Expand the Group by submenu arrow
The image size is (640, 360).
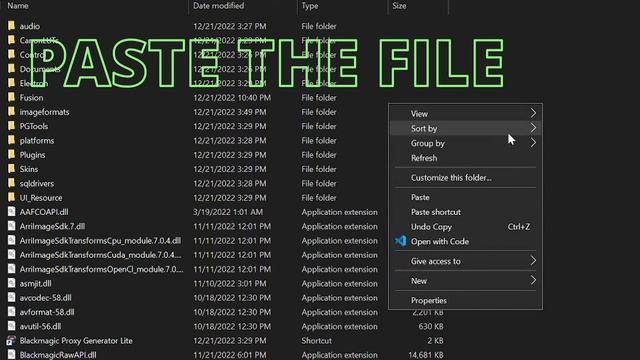[533, 142]
